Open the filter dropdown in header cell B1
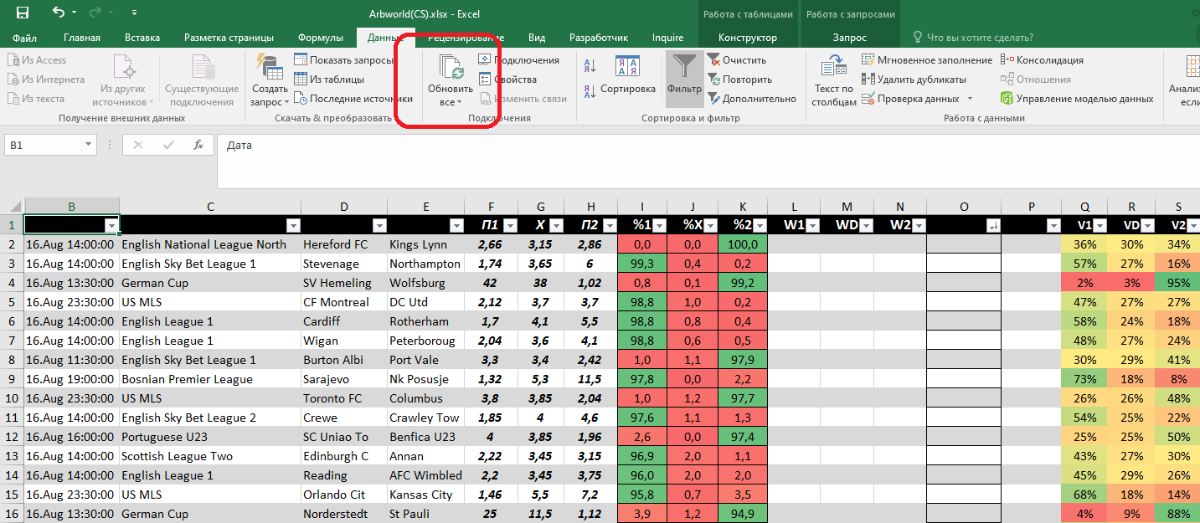Viewport: 1200px width, 523px height. pyautogui.click(x=111, y=225)
